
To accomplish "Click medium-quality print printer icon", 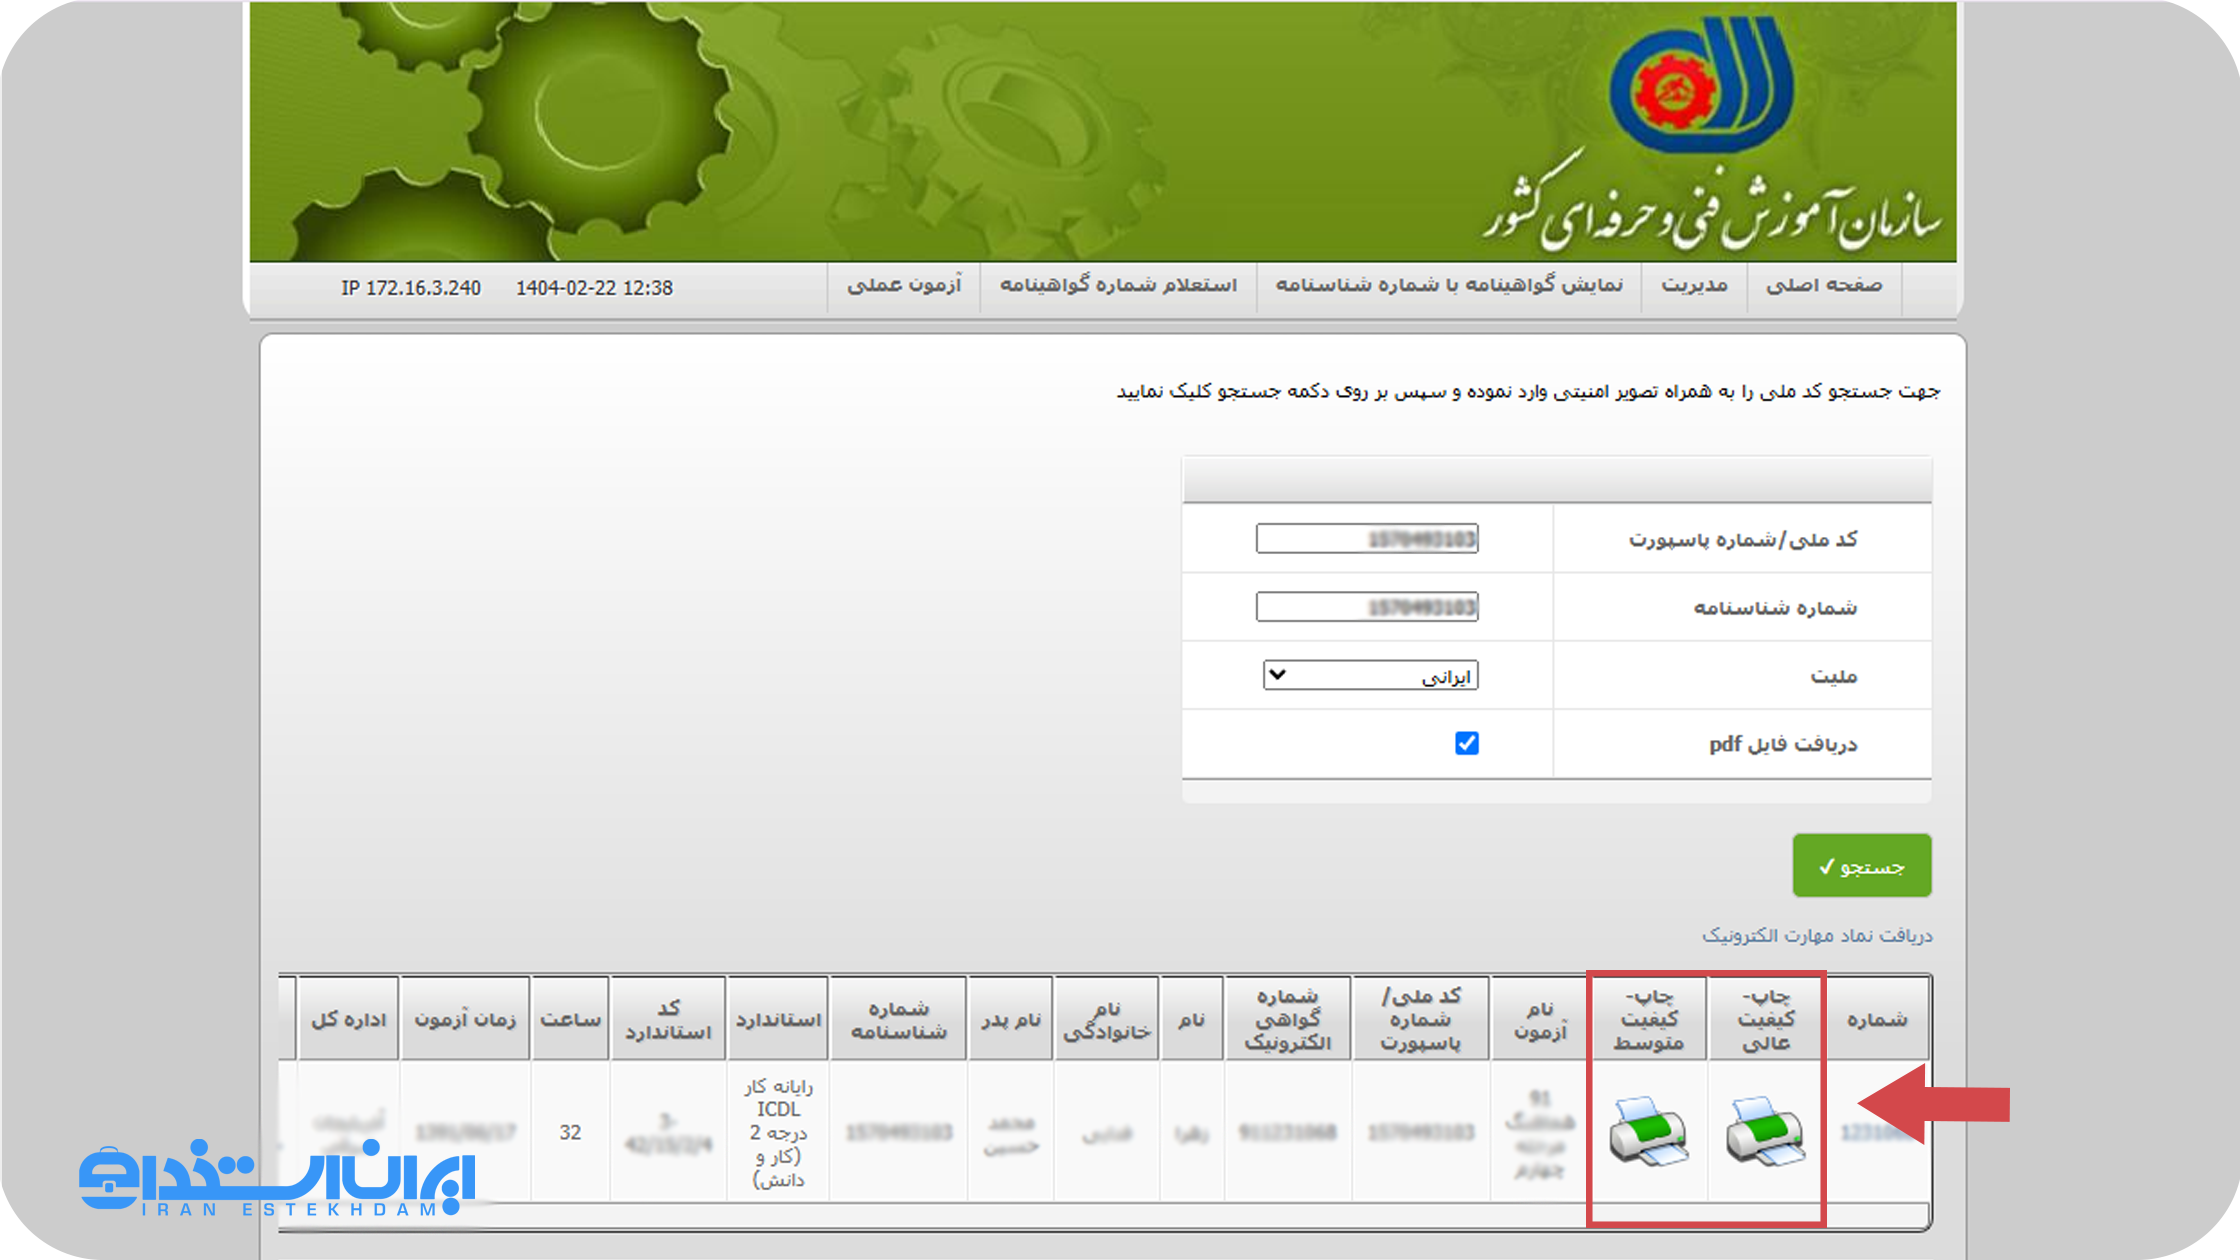I will pos(1648,1130).
